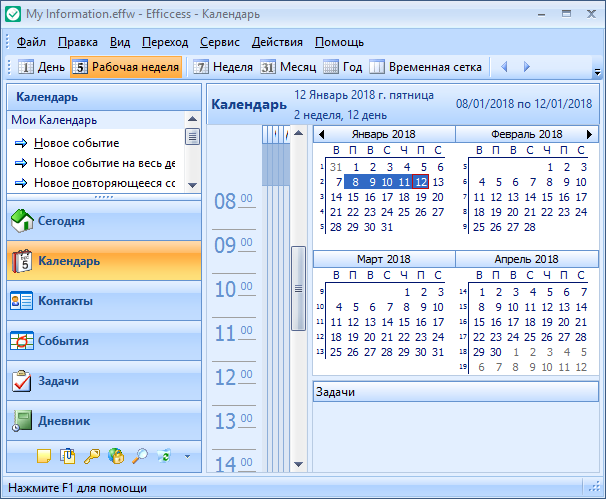Click the recycle bin icon
606x499 pixels.
tap(164, 456)
